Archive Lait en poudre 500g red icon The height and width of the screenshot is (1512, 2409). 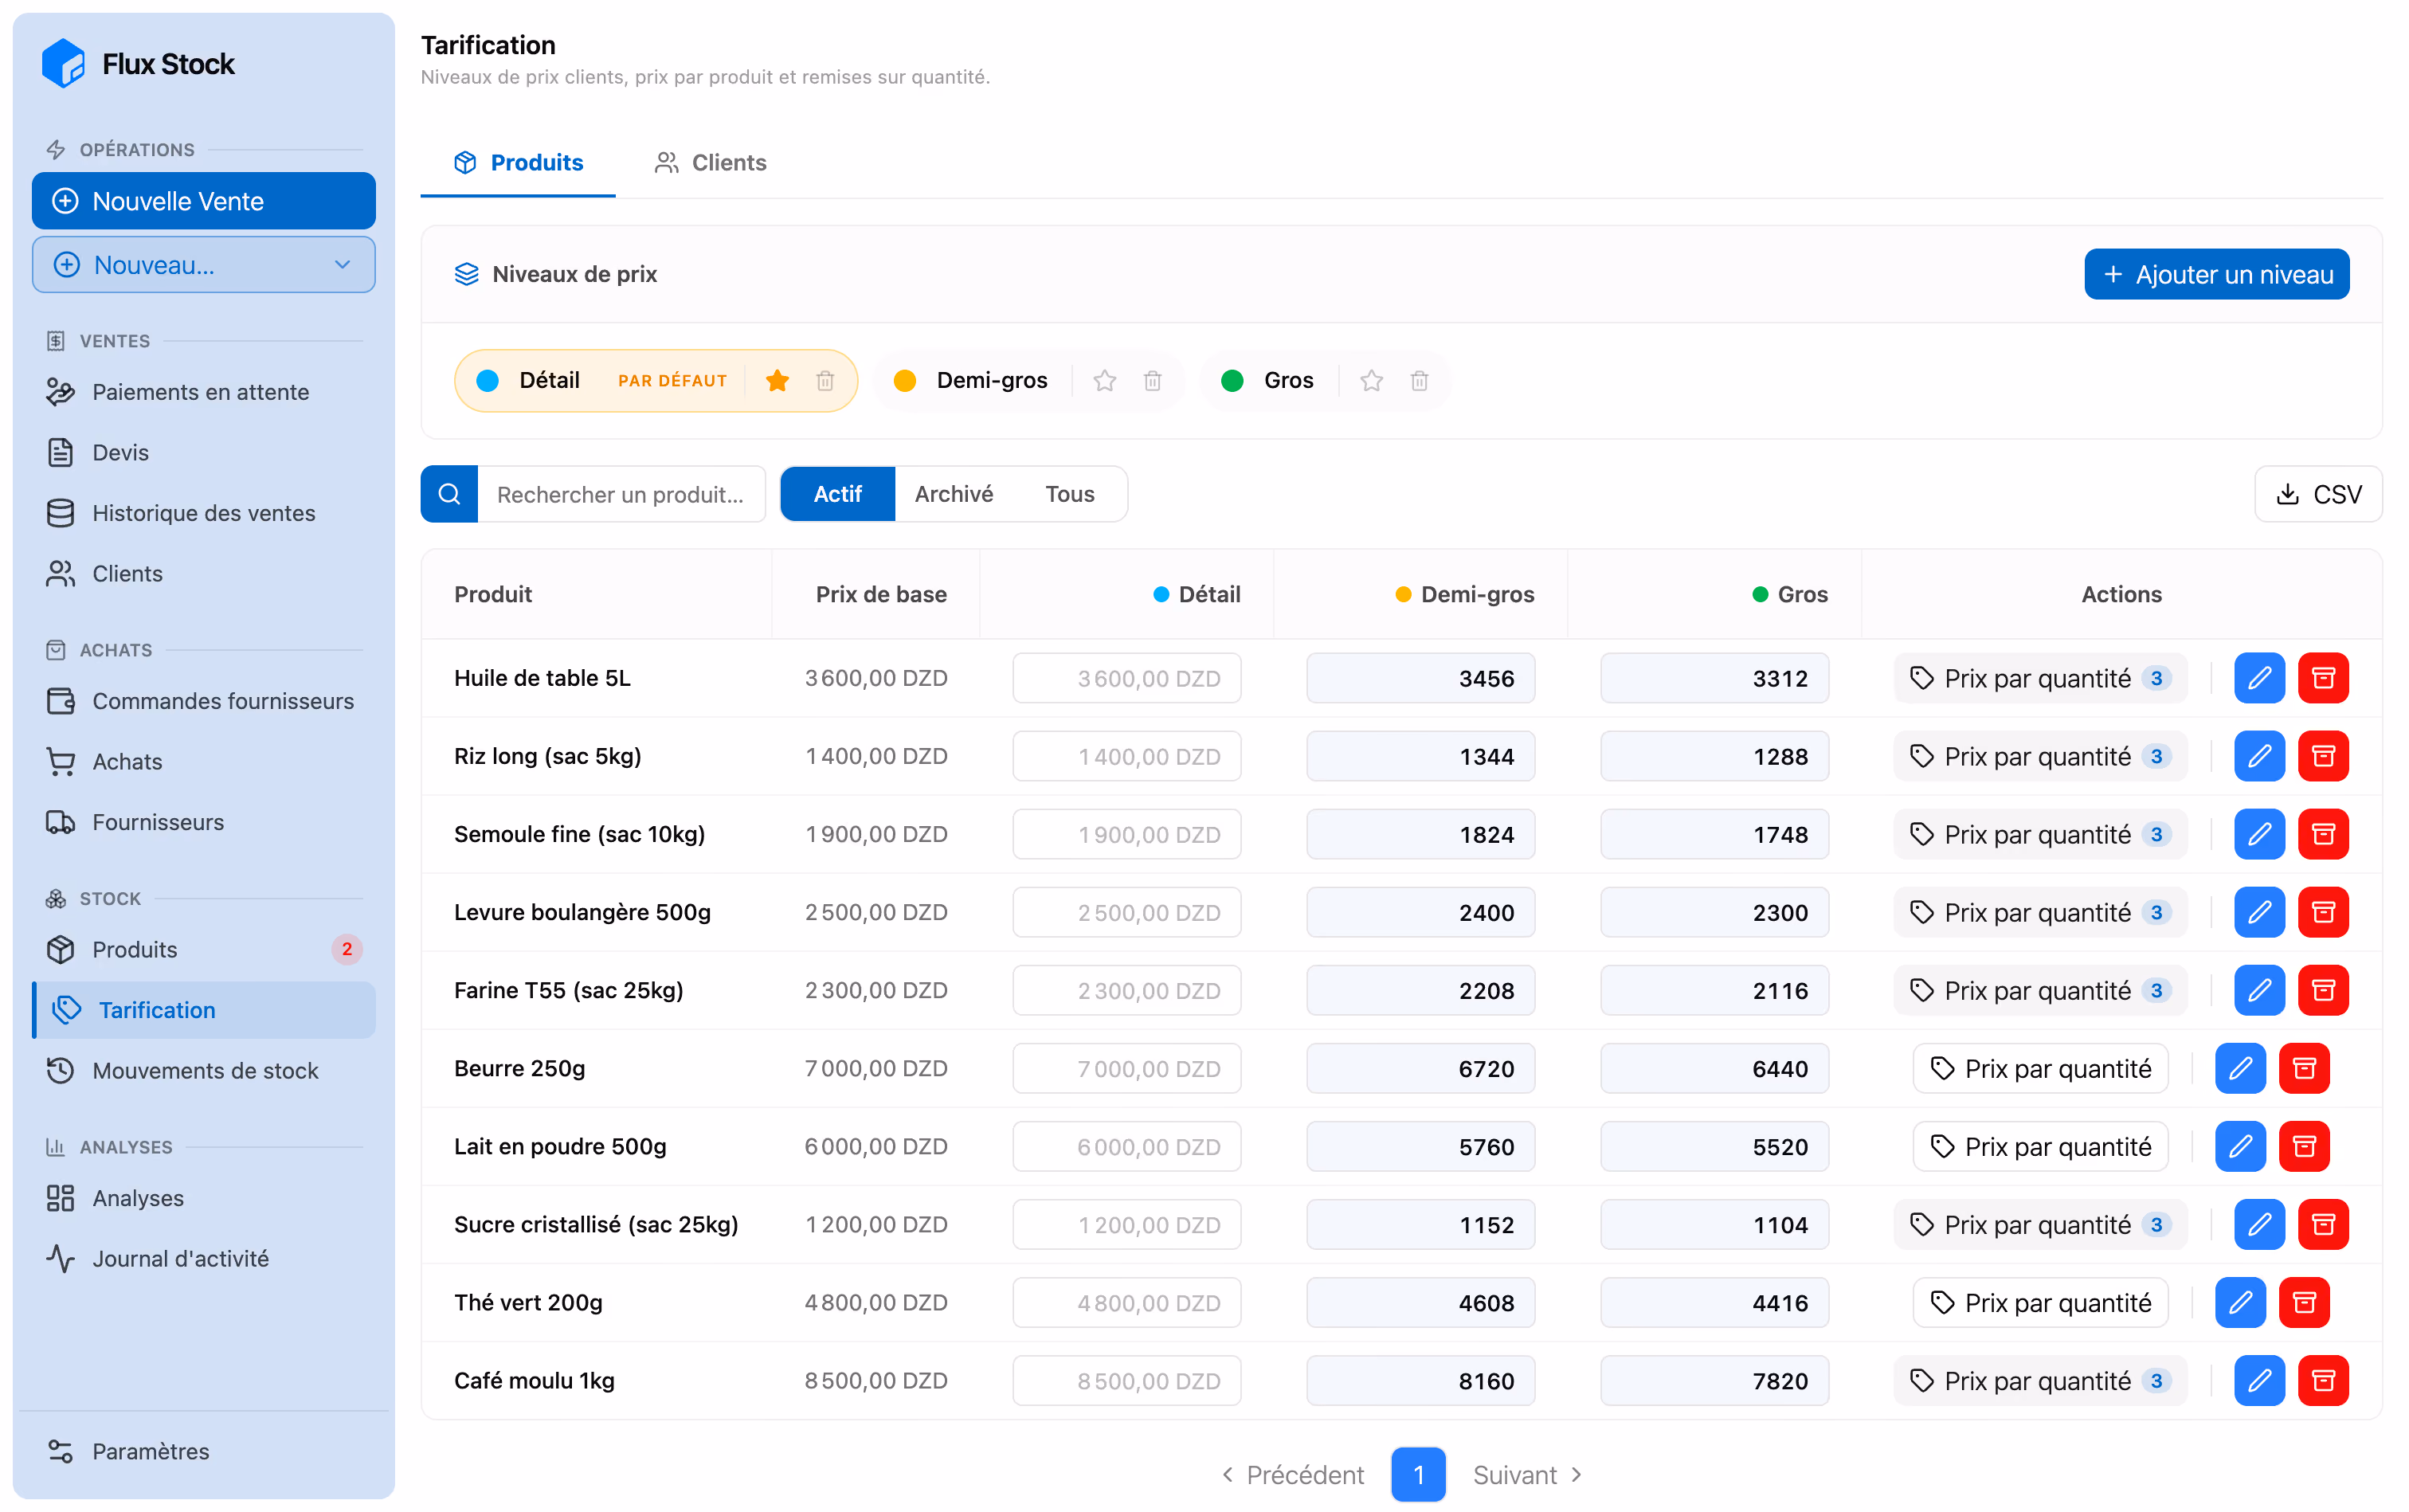coord(2304,1146)
